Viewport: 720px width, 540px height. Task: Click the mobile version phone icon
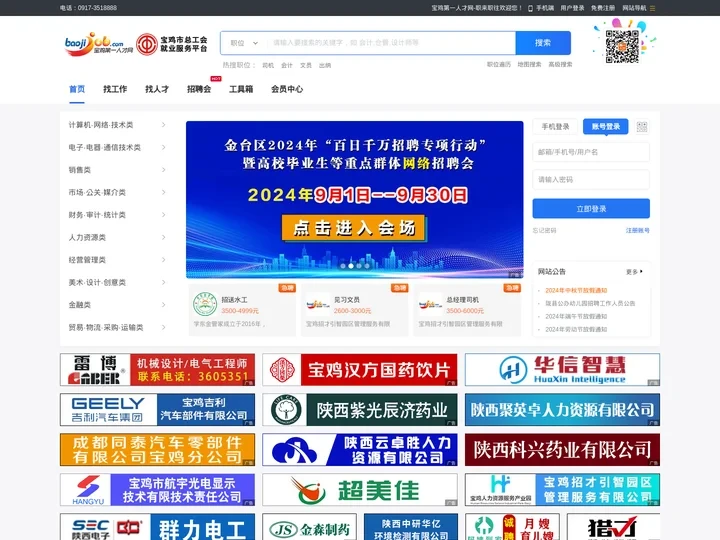530,8
